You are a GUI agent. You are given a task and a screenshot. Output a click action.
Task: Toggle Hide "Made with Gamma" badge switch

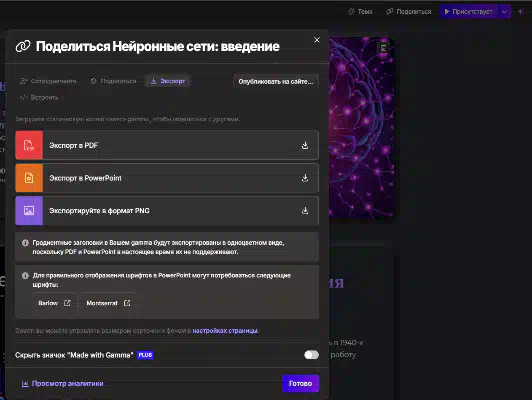coord(311,355)
